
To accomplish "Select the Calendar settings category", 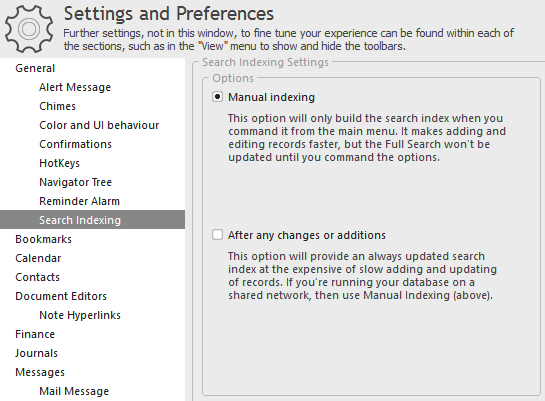I will 38,258.
